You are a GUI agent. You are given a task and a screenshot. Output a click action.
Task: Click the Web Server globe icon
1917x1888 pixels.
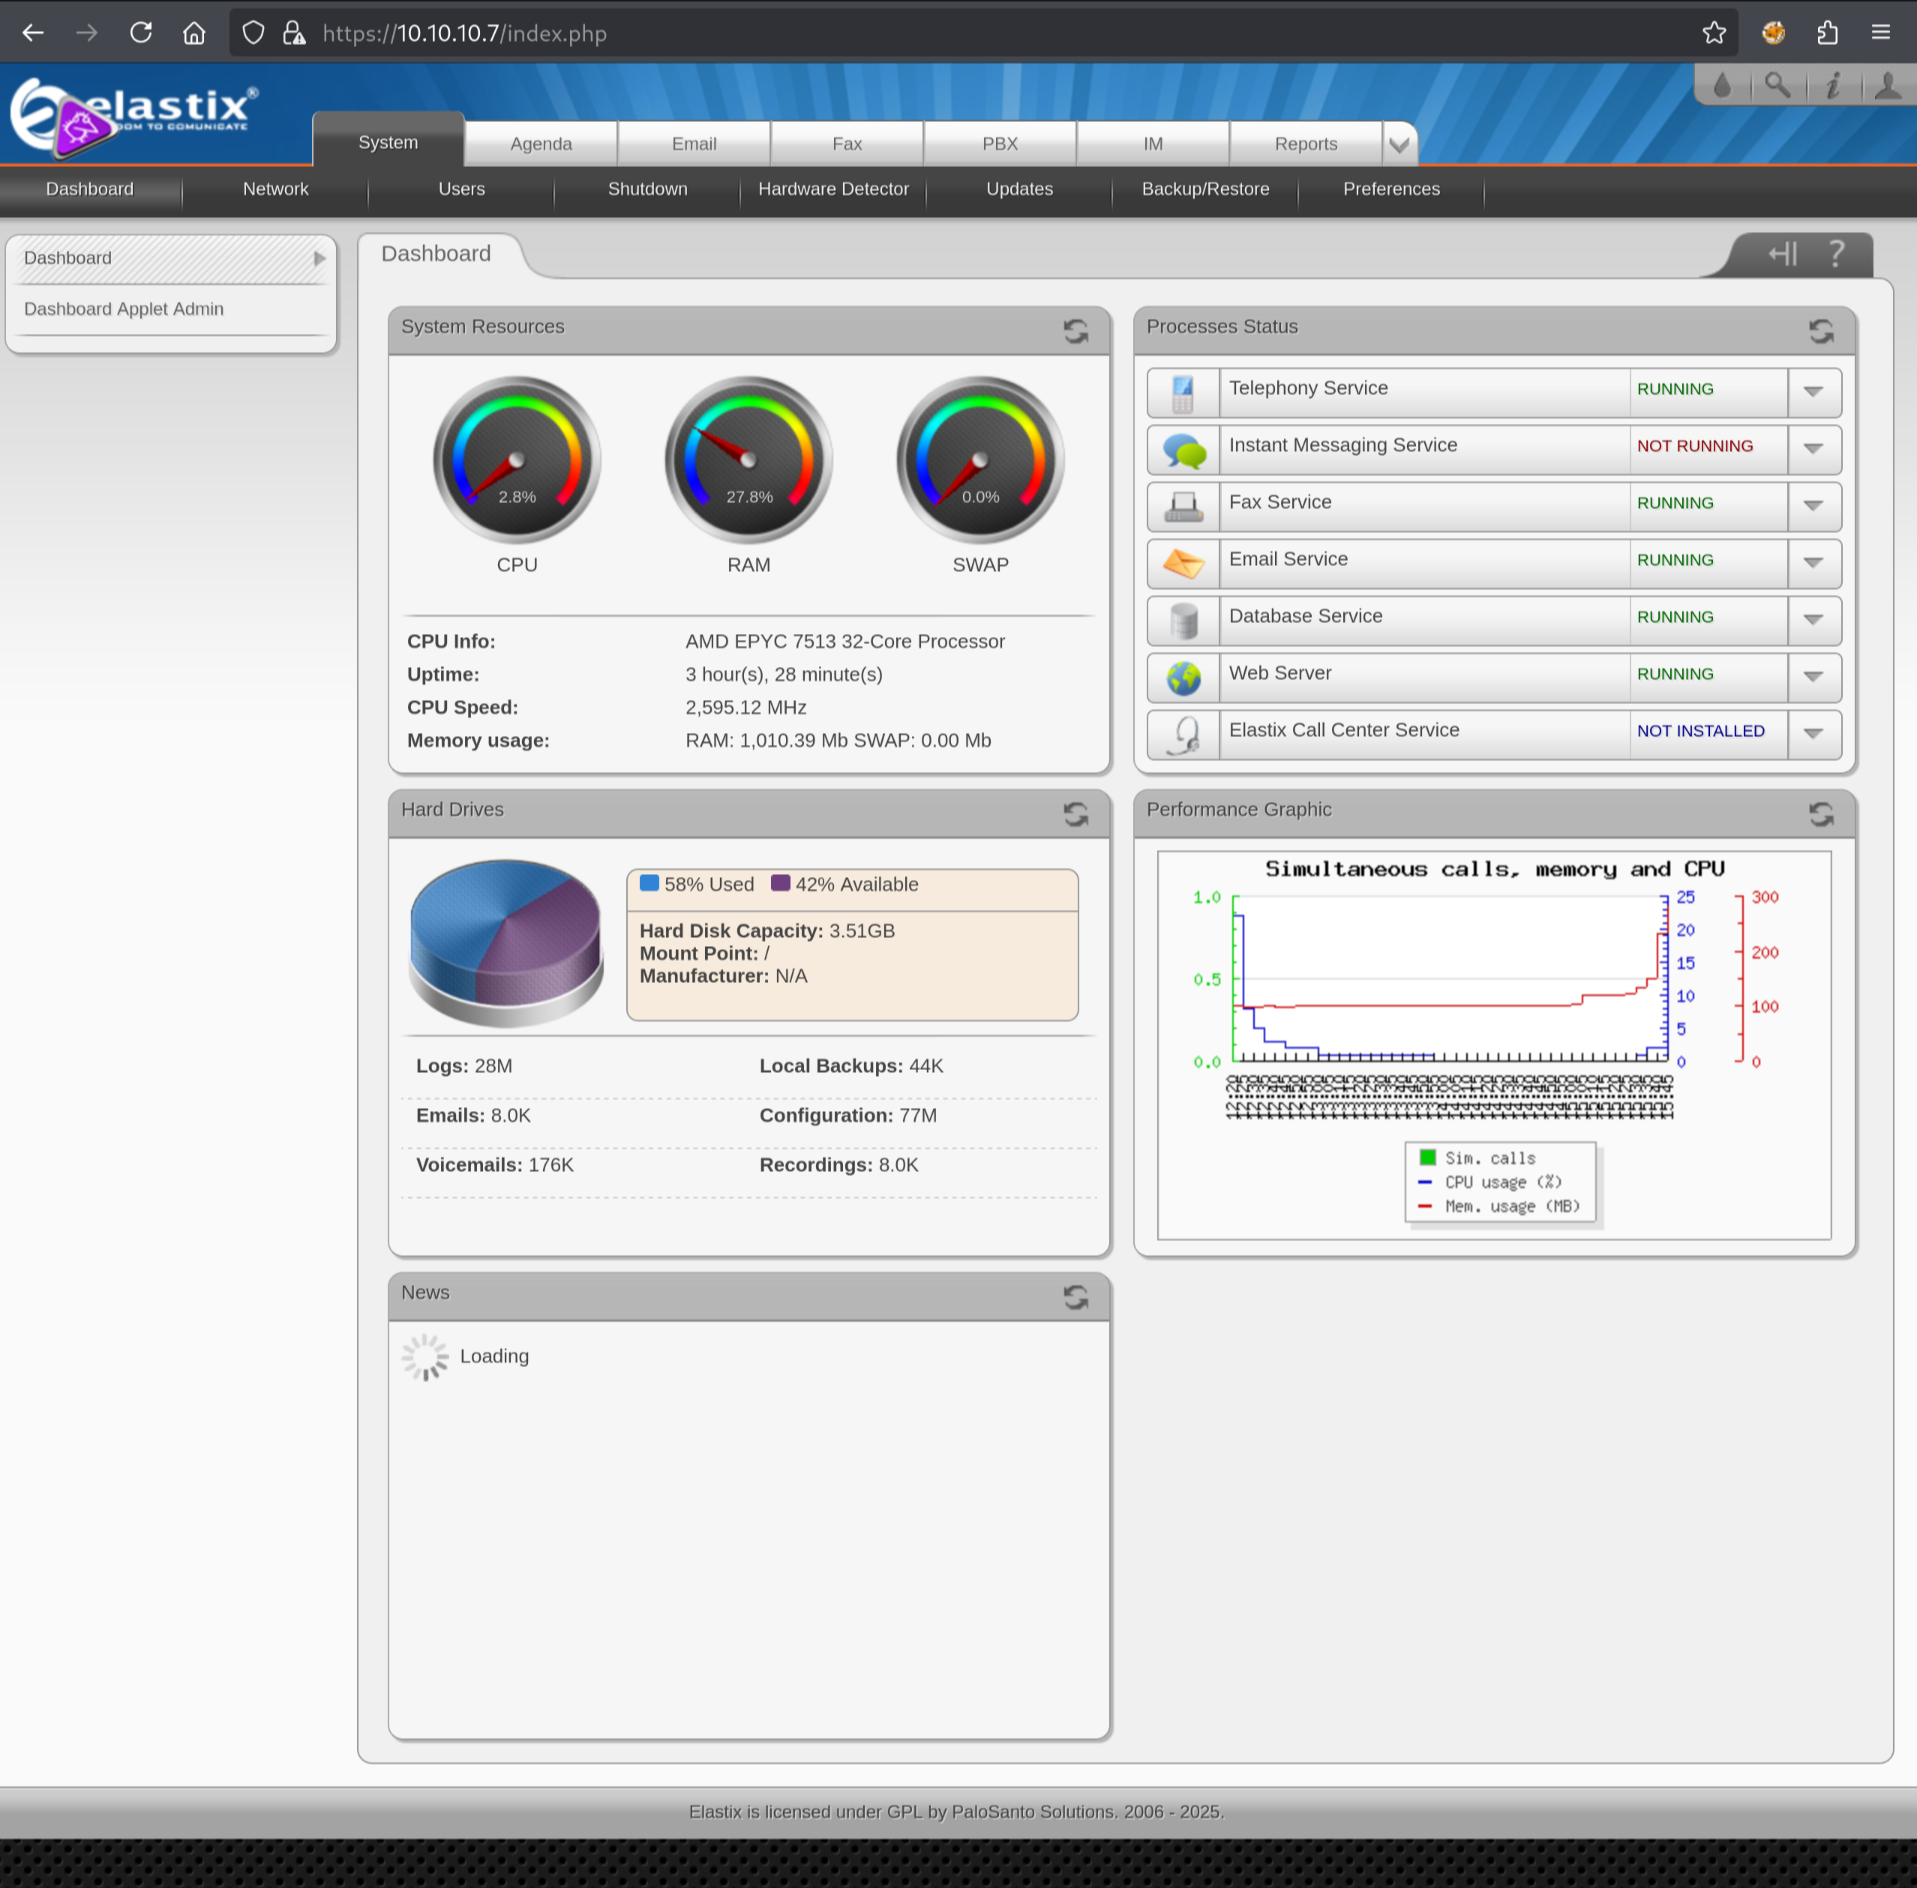pyautogui.click(x=1183, y=678)
